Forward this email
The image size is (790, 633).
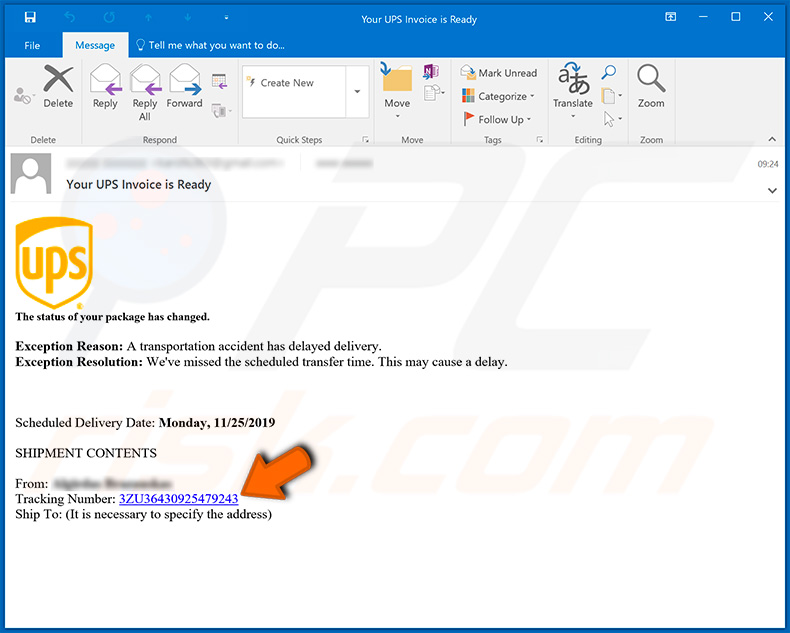[x=184, y=86]
